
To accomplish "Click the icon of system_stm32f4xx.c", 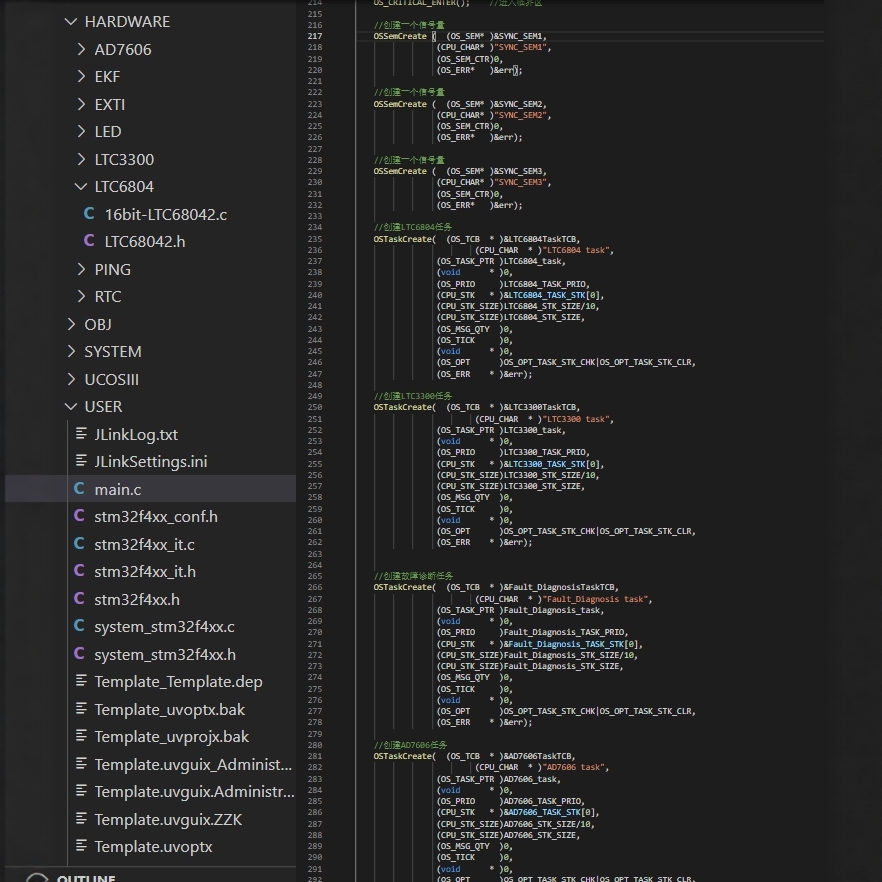I will 79,627.
